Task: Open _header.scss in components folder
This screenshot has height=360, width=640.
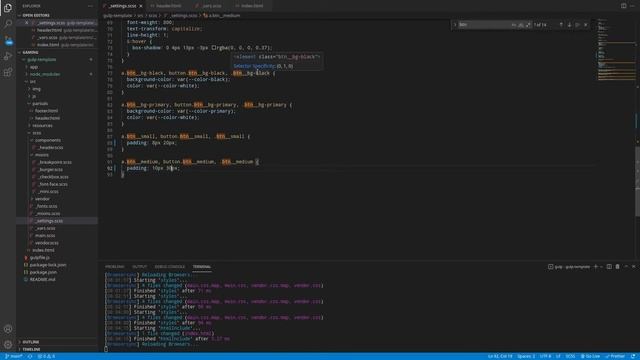Action: 51,147
